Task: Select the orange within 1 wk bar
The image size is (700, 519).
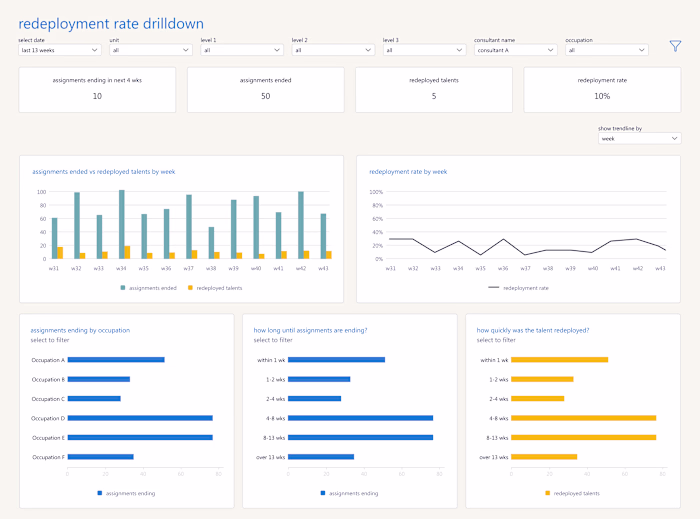Action: pos(559,360)
